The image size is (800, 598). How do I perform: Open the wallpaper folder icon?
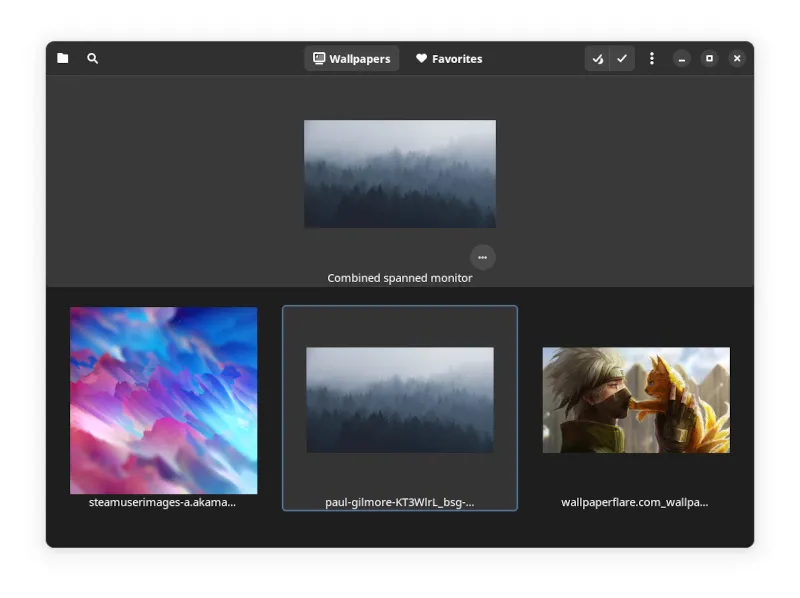click(x=63, y=59)
